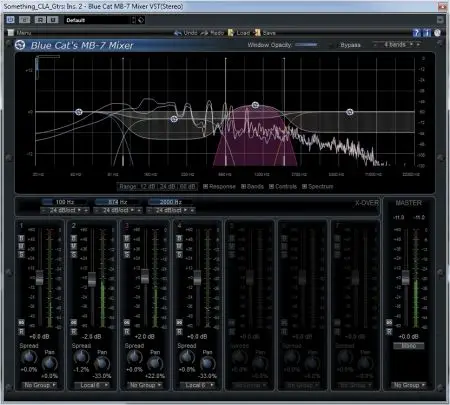The width and height of the screenshot is (450, 405).
Task: Click the Window Opacity slider
Action: [306, 45]
